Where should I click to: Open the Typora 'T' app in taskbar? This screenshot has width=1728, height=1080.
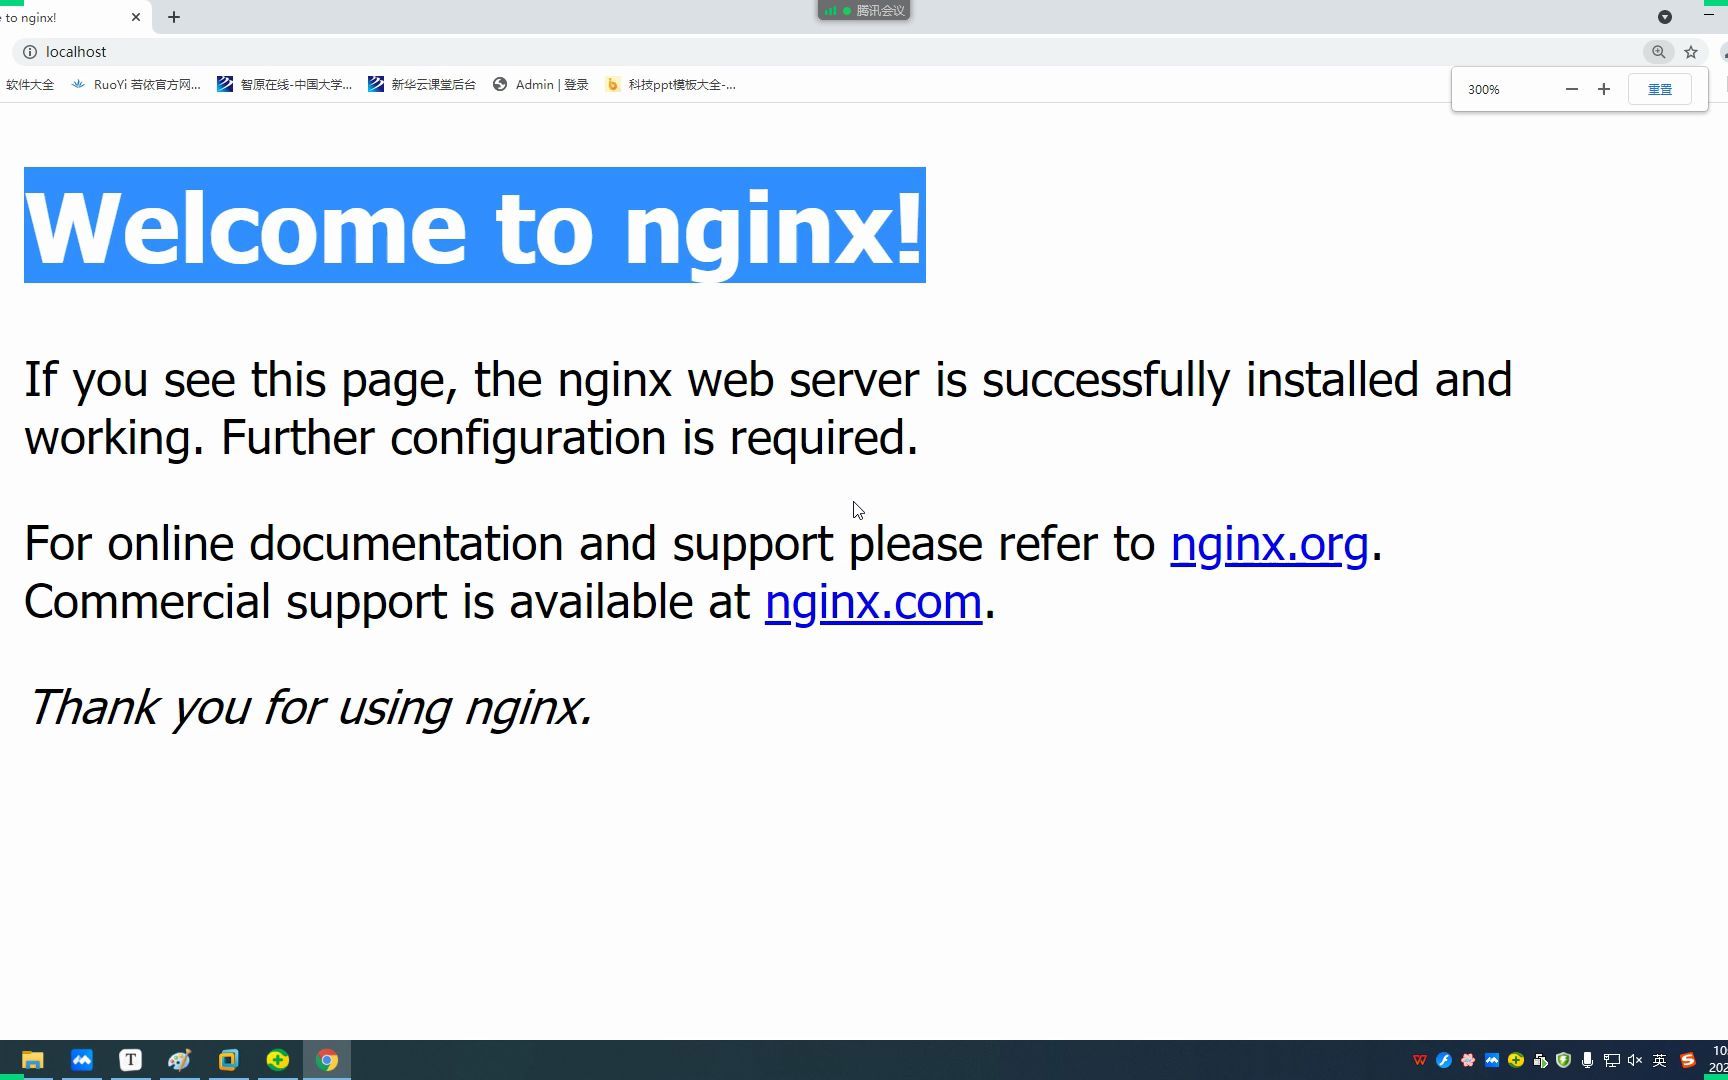(131, 1060)
